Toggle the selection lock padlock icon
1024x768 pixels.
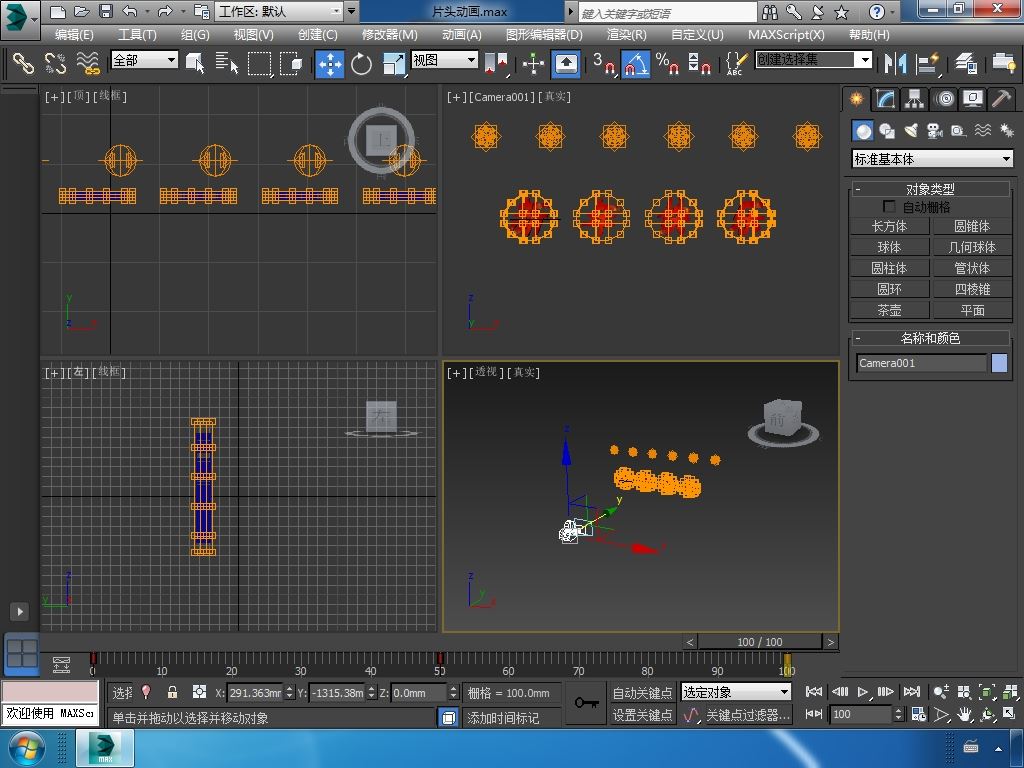[x=172, y=692]
